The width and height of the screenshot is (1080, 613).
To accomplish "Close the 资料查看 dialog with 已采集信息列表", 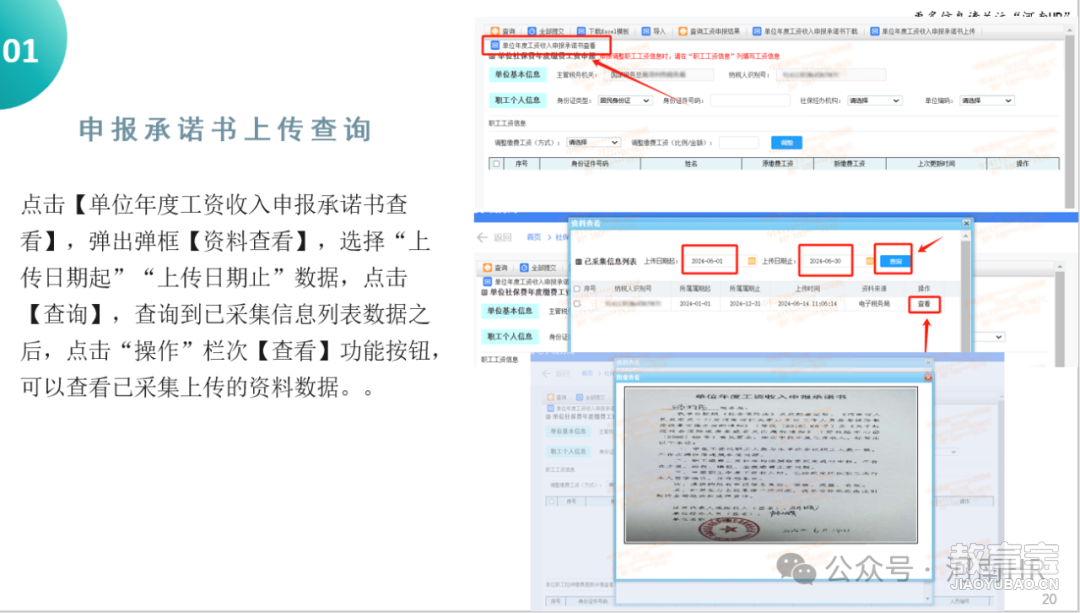I will tap(966, 223).
